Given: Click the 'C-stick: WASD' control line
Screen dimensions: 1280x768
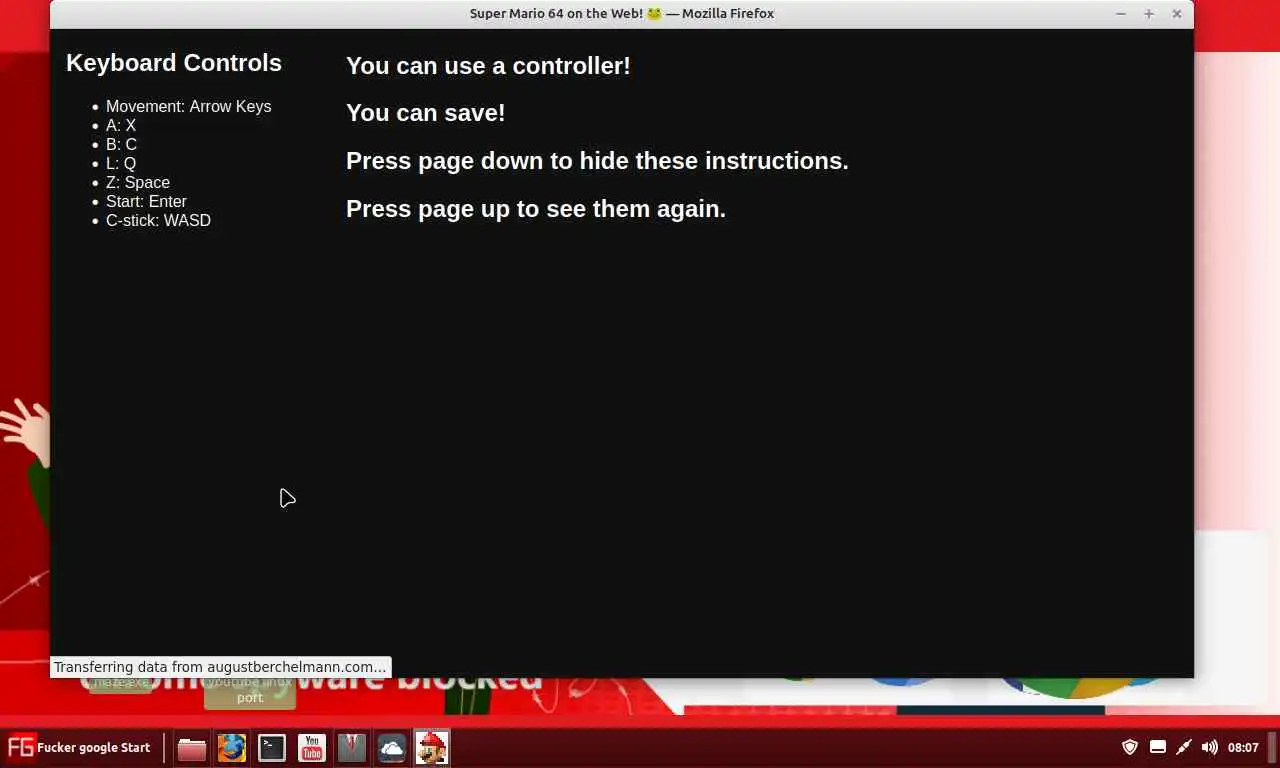Looking at the screenshot, I should point(158,220).
